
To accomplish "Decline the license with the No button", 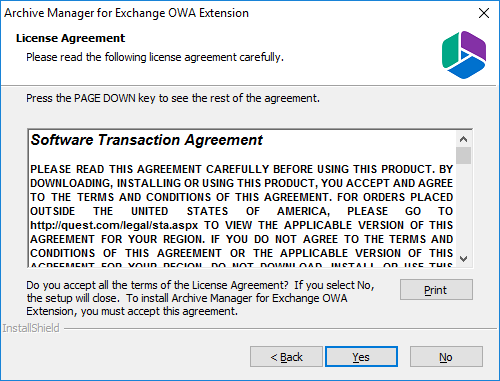I will 446,357.
